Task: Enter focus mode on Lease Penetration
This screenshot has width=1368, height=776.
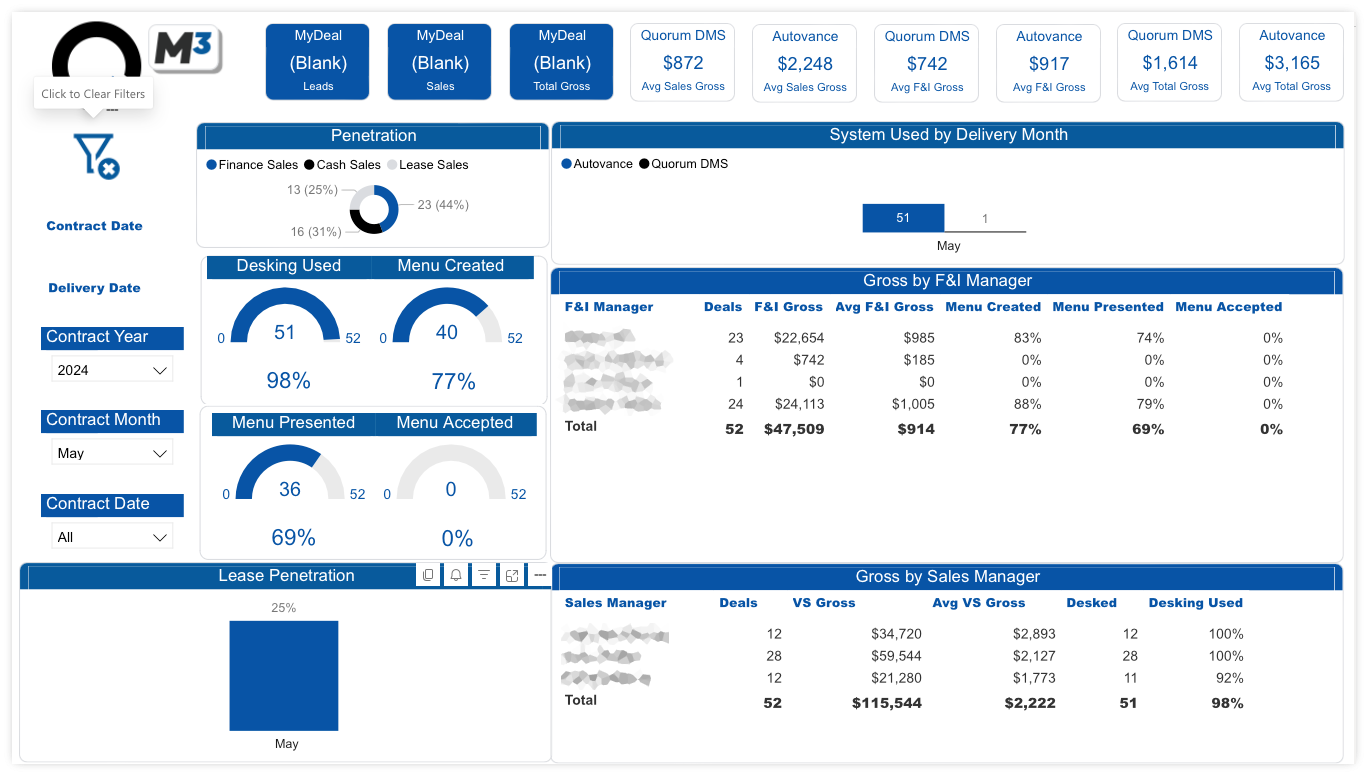Action: (x=512, y=575)
